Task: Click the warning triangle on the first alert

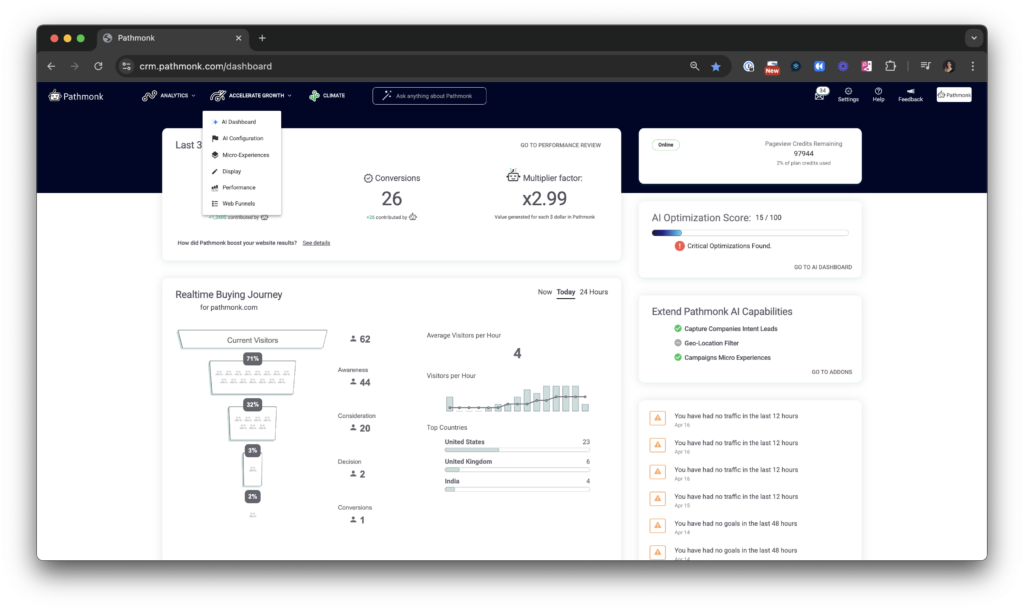Action: point(657,418)
